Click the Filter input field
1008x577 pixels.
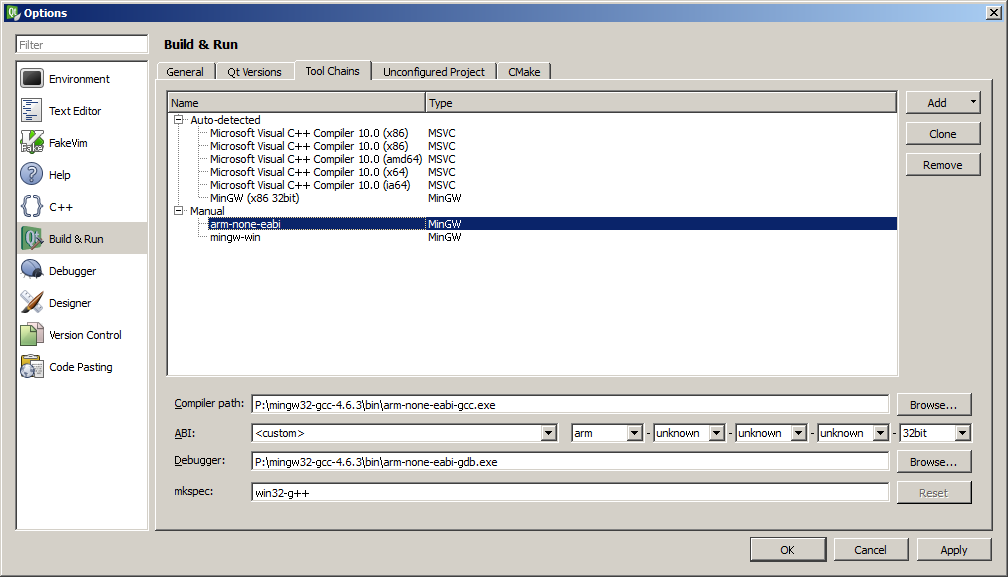[x=82, y=44]
